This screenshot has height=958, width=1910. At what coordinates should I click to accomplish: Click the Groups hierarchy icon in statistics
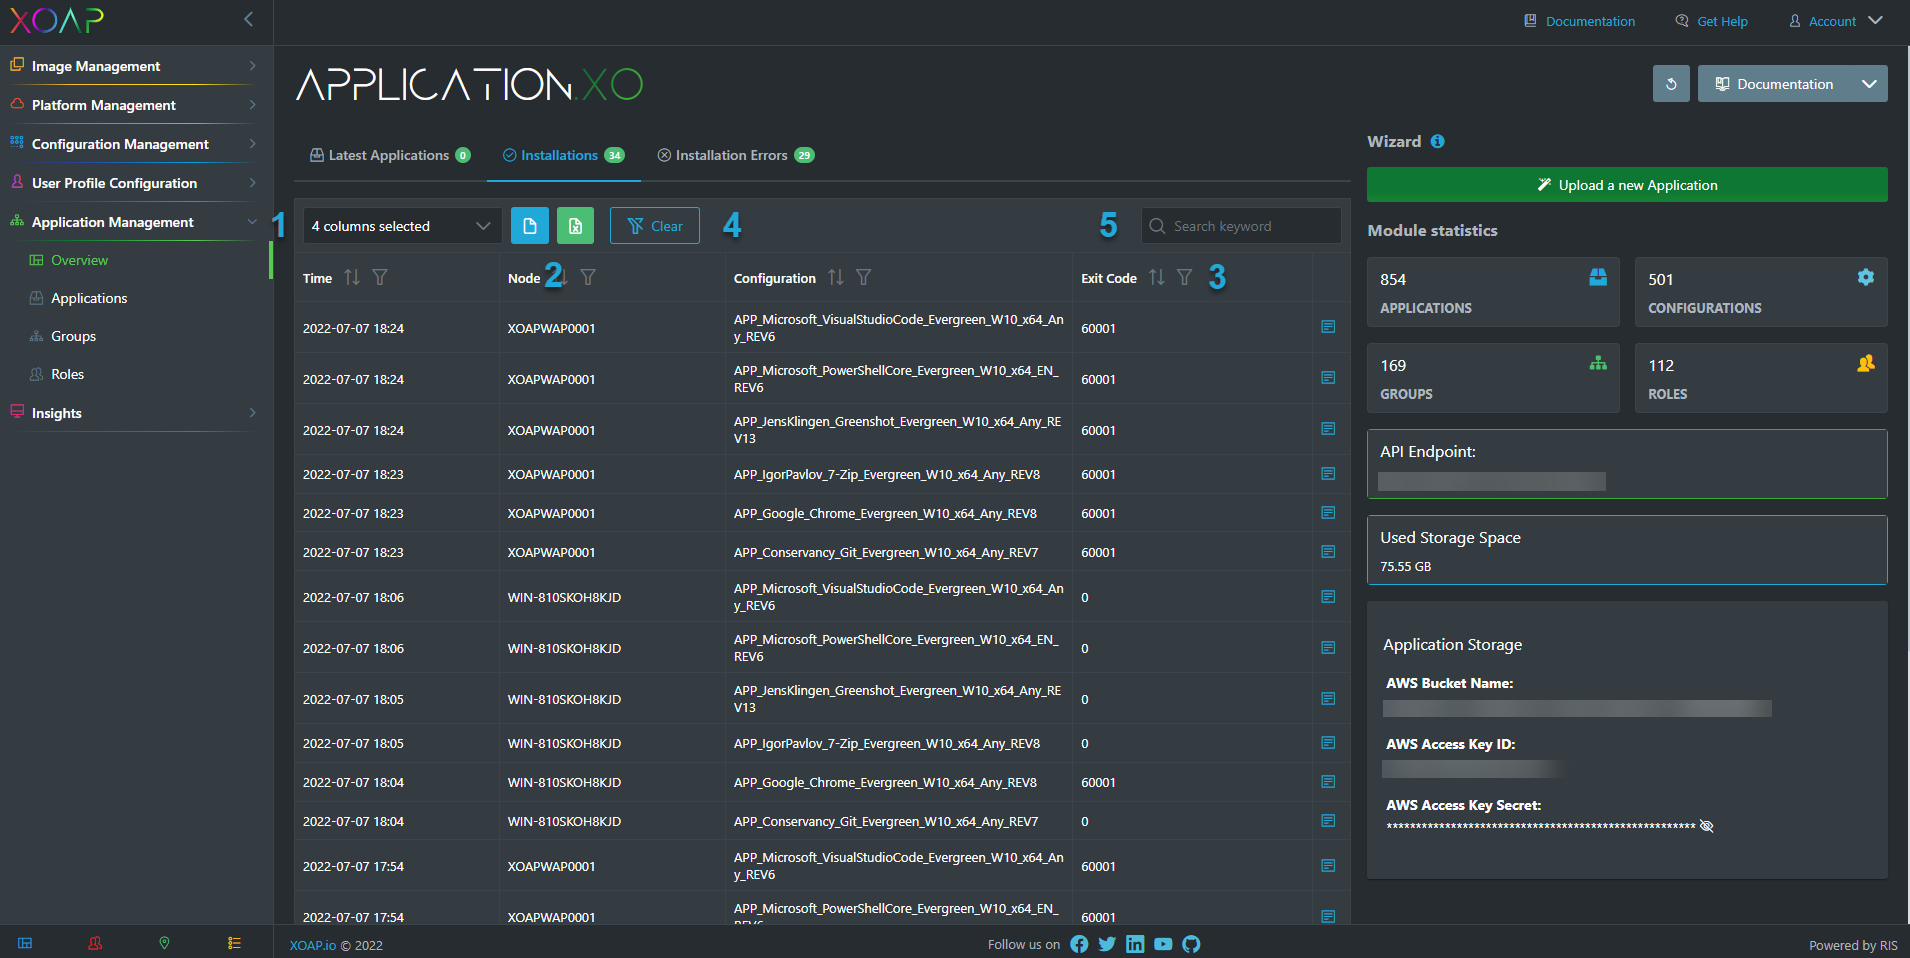point(1598,363)
